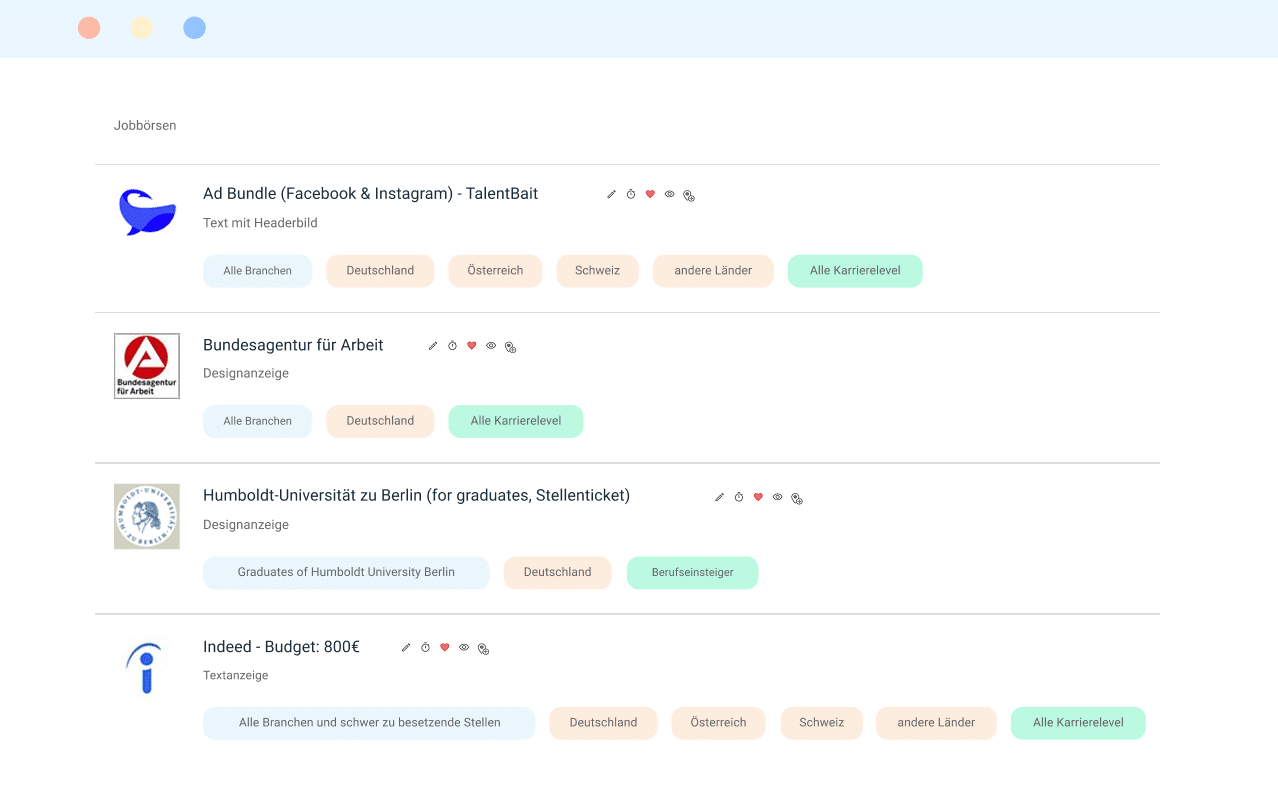The width and height of the screenshot is (1278, 795).
Task: Click 'Alle Branchen' tag in the TalentBait row
Action: [257, 271]
